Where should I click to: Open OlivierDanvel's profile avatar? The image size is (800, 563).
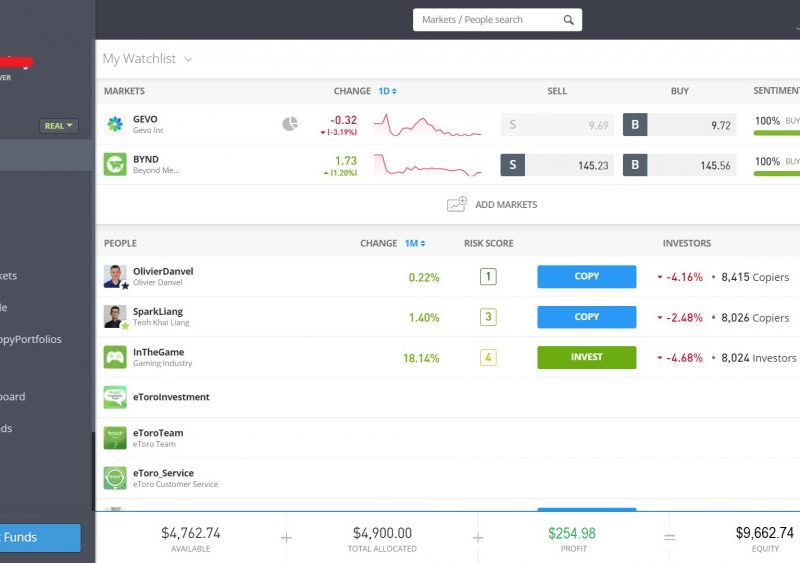pos(115,277)
